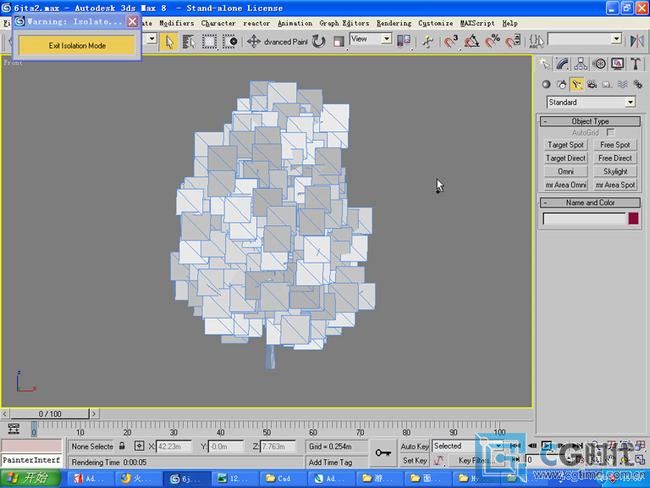Click the Free Direct button

[615, 158]
